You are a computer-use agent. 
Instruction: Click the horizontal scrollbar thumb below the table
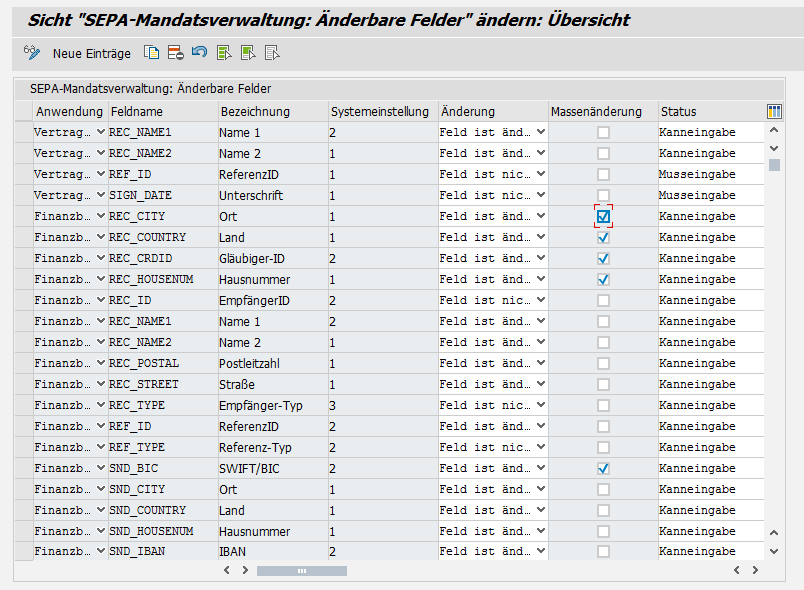point(301,570)
